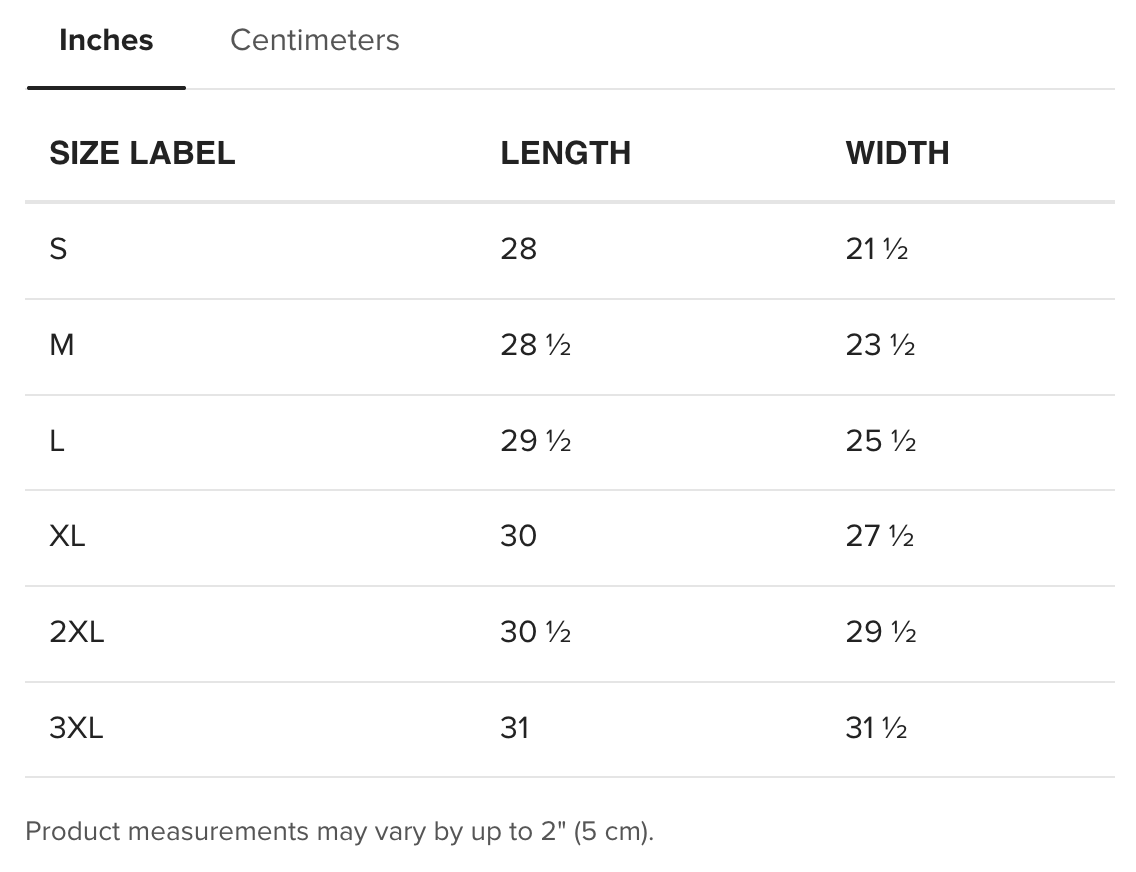Select the 31 ½ width cell
The height and width of the screenshot is (872, 1136).
click(x=876, y=728)
